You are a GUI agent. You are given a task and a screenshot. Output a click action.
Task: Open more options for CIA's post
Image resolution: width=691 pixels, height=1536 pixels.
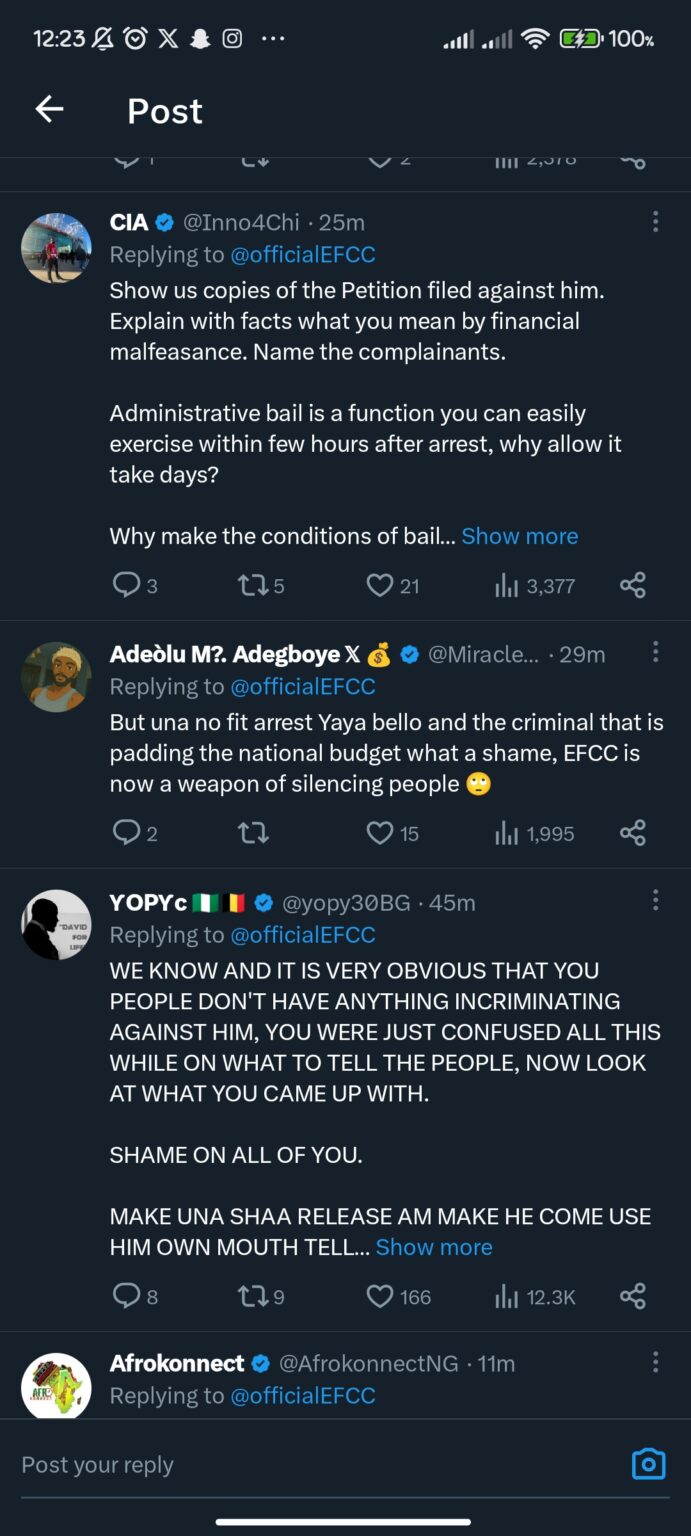[655, 222]
